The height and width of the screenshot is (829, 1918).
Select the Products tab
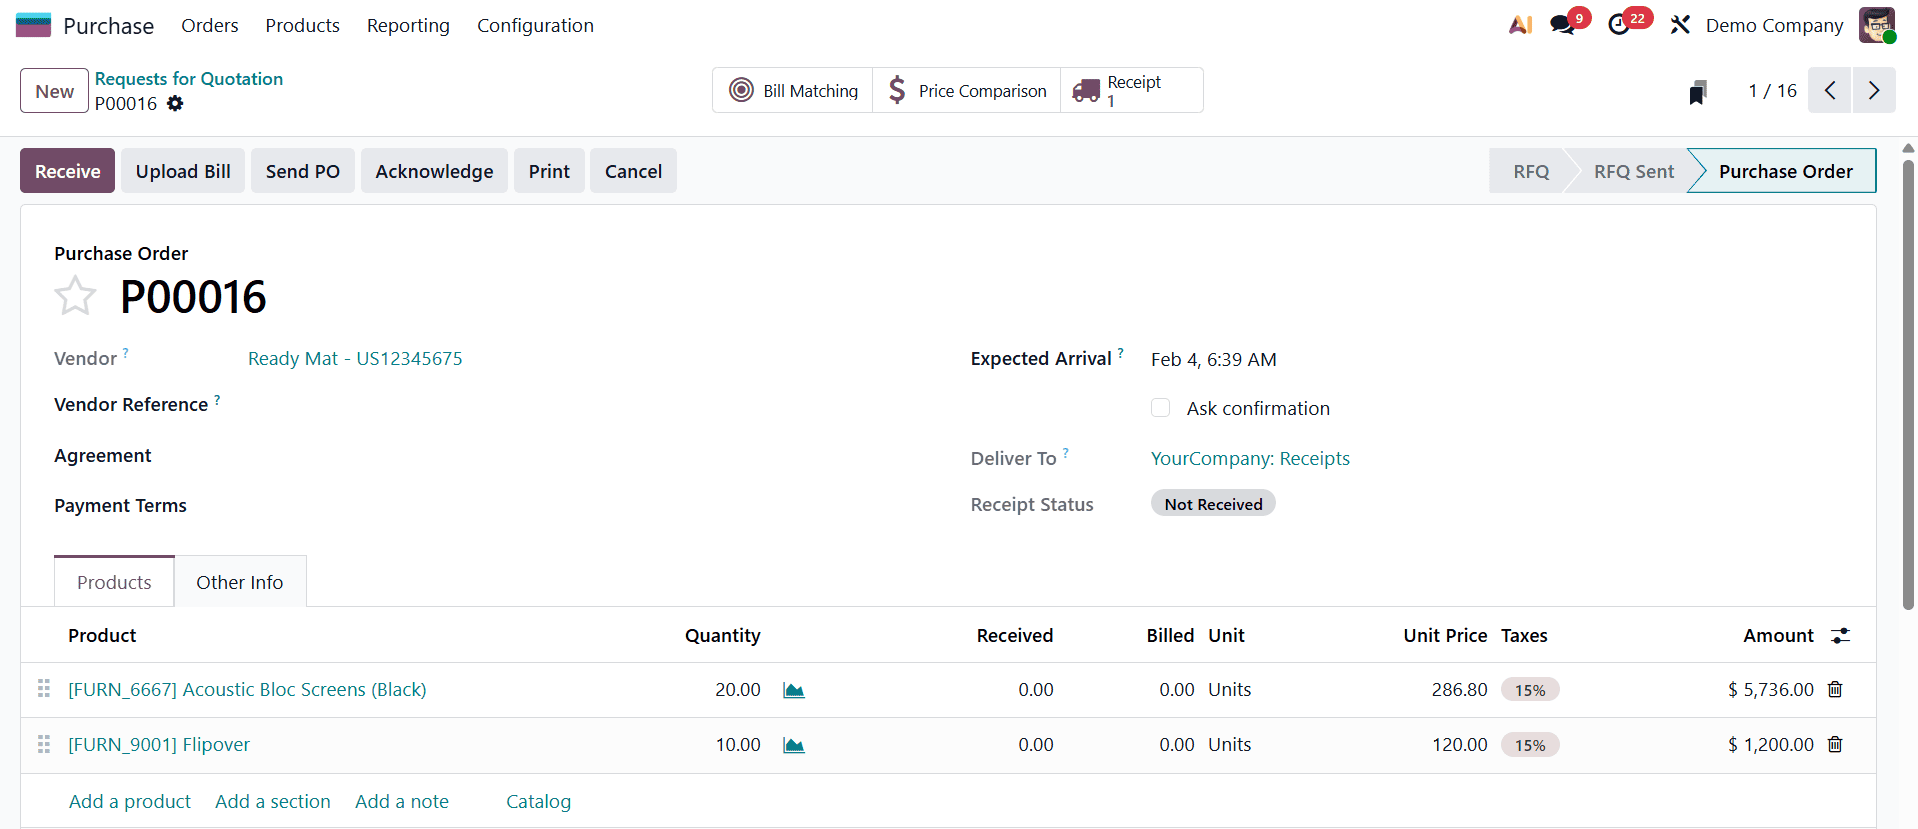coord(114,582)
